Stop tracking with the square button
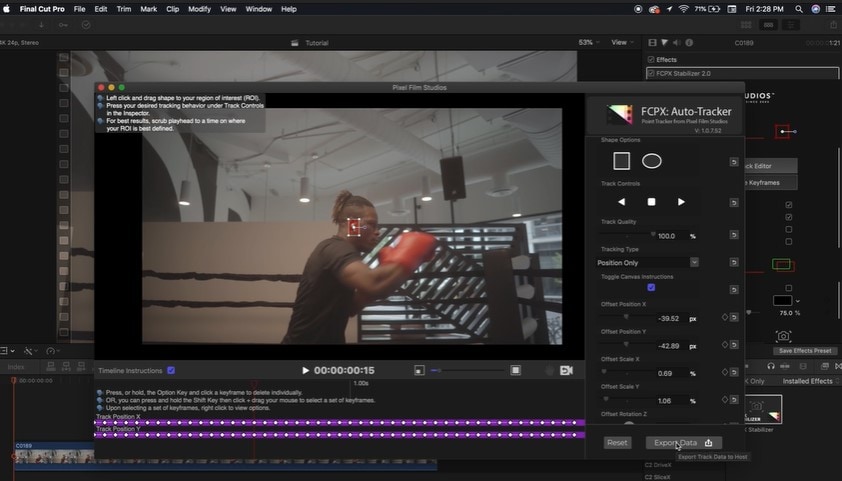 coord(651,202)
